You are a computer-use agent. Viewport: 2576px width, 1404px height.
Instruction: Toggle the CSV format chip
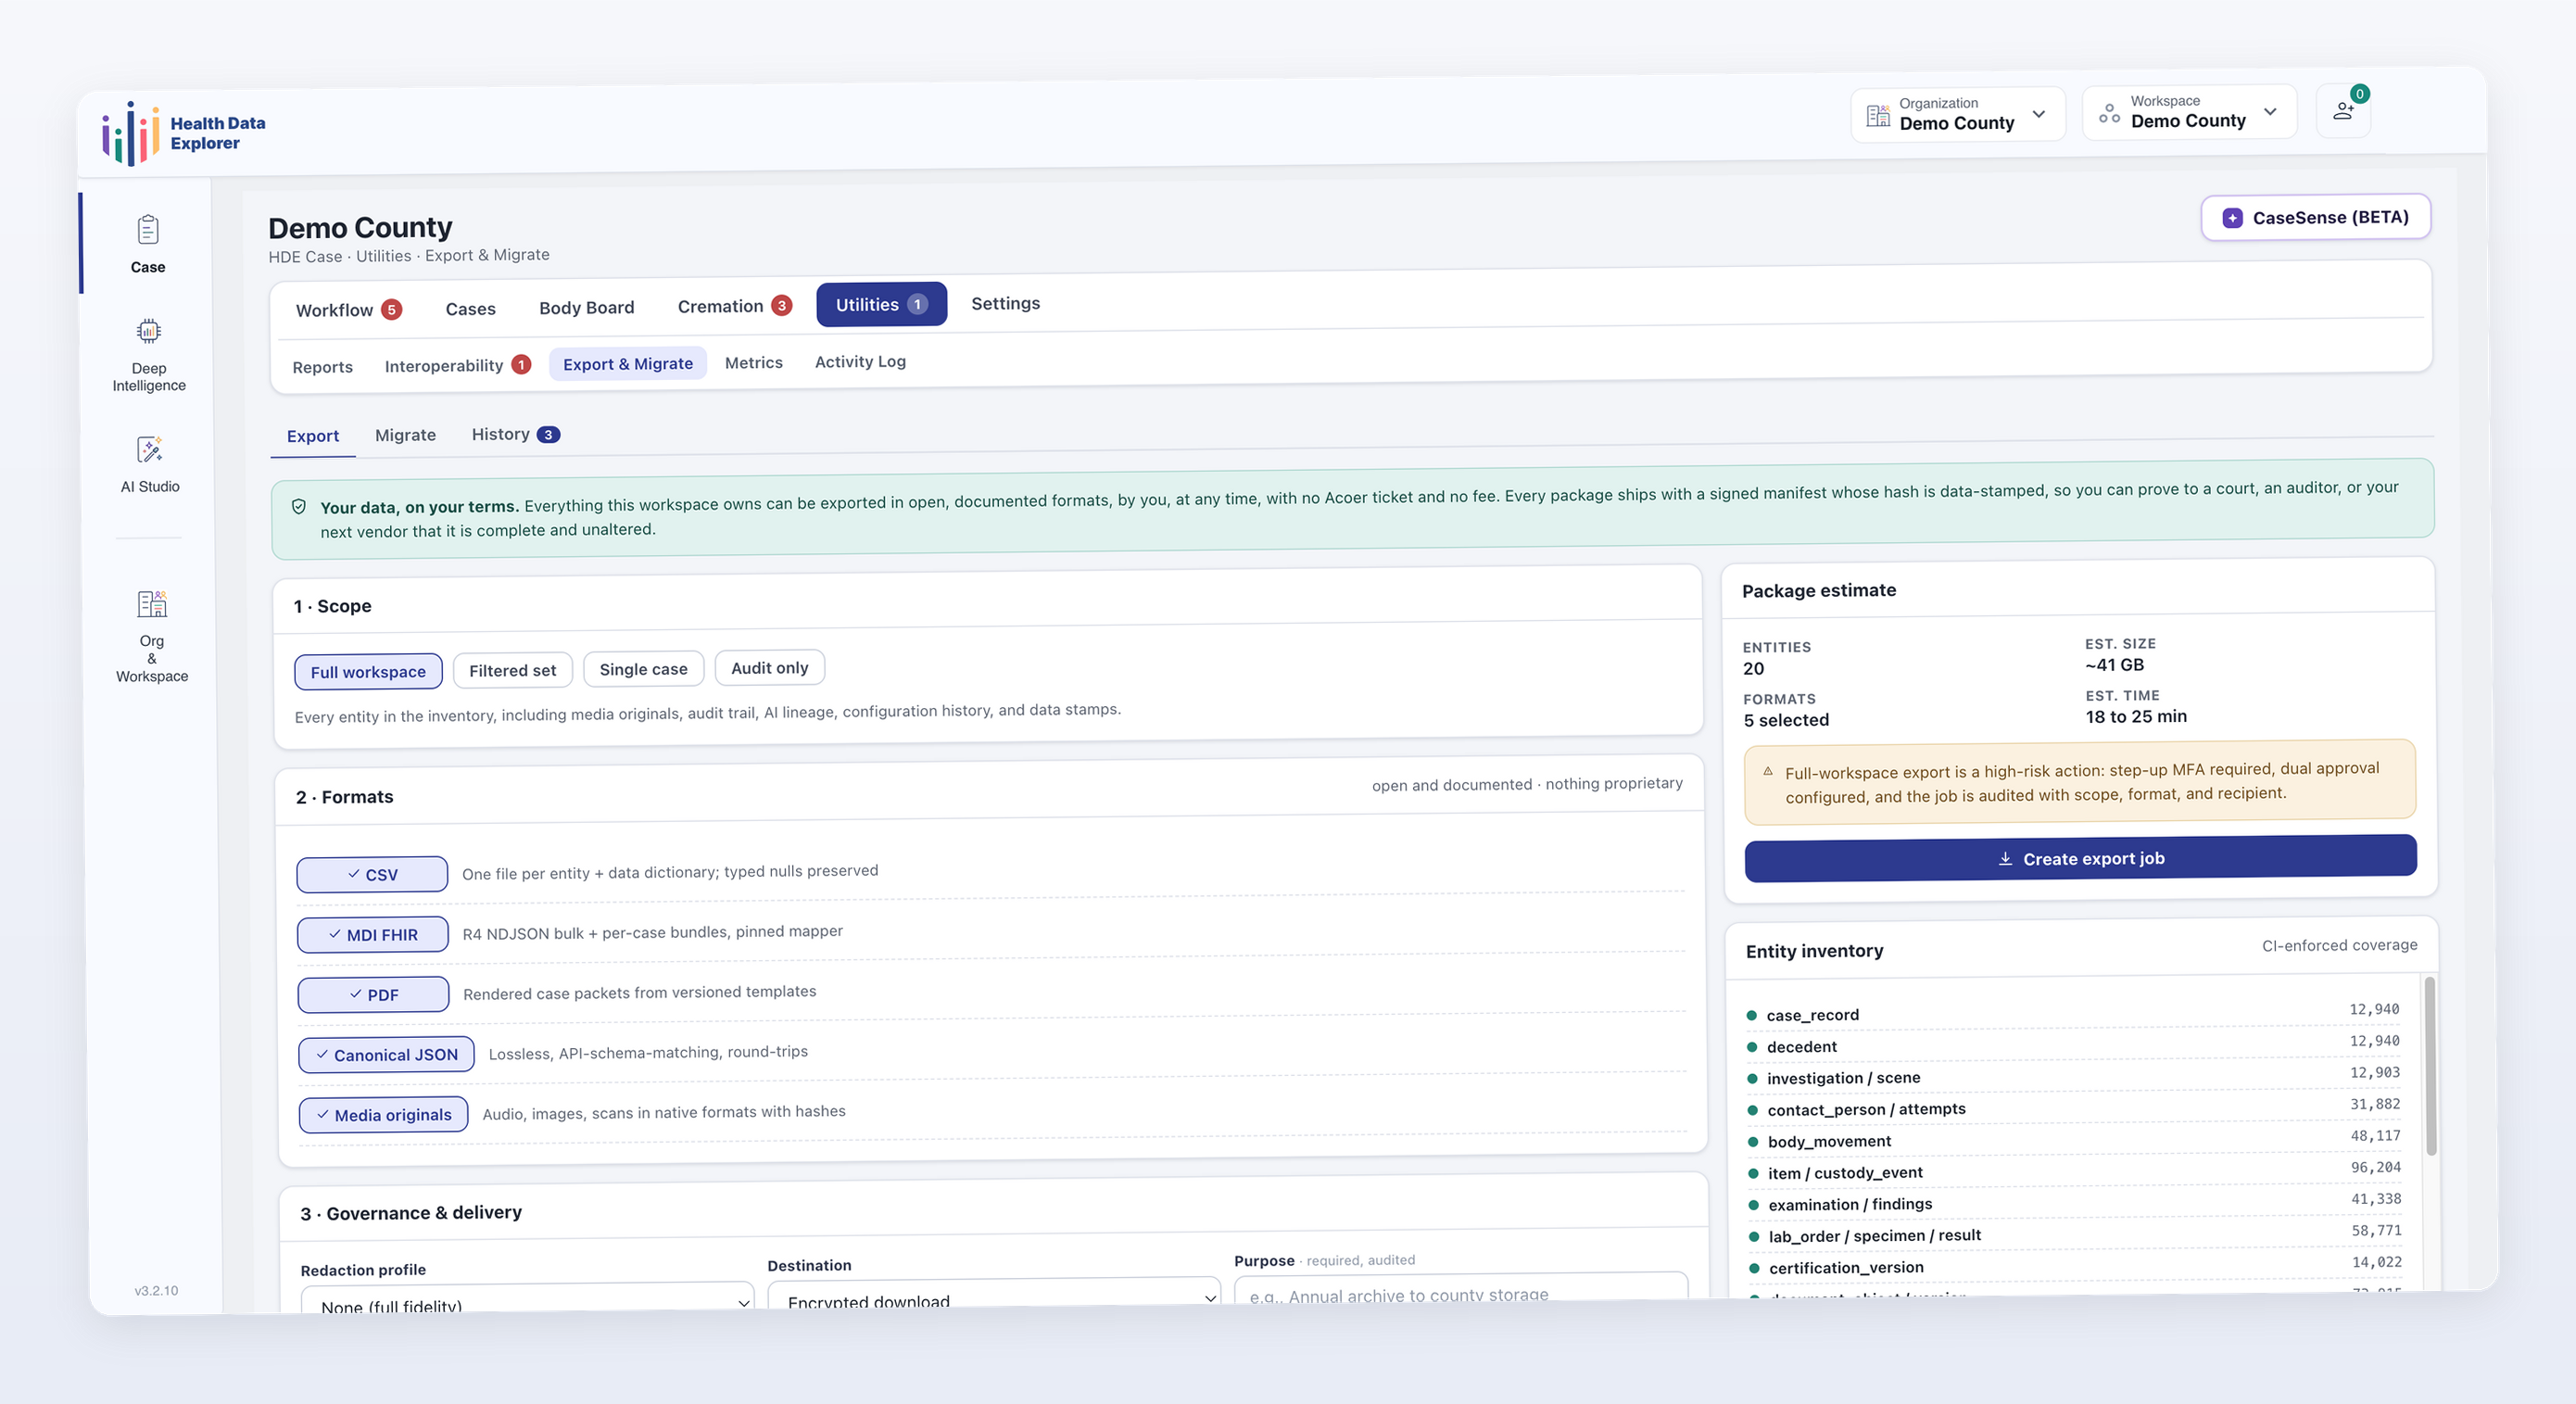[x=372, y=874]
